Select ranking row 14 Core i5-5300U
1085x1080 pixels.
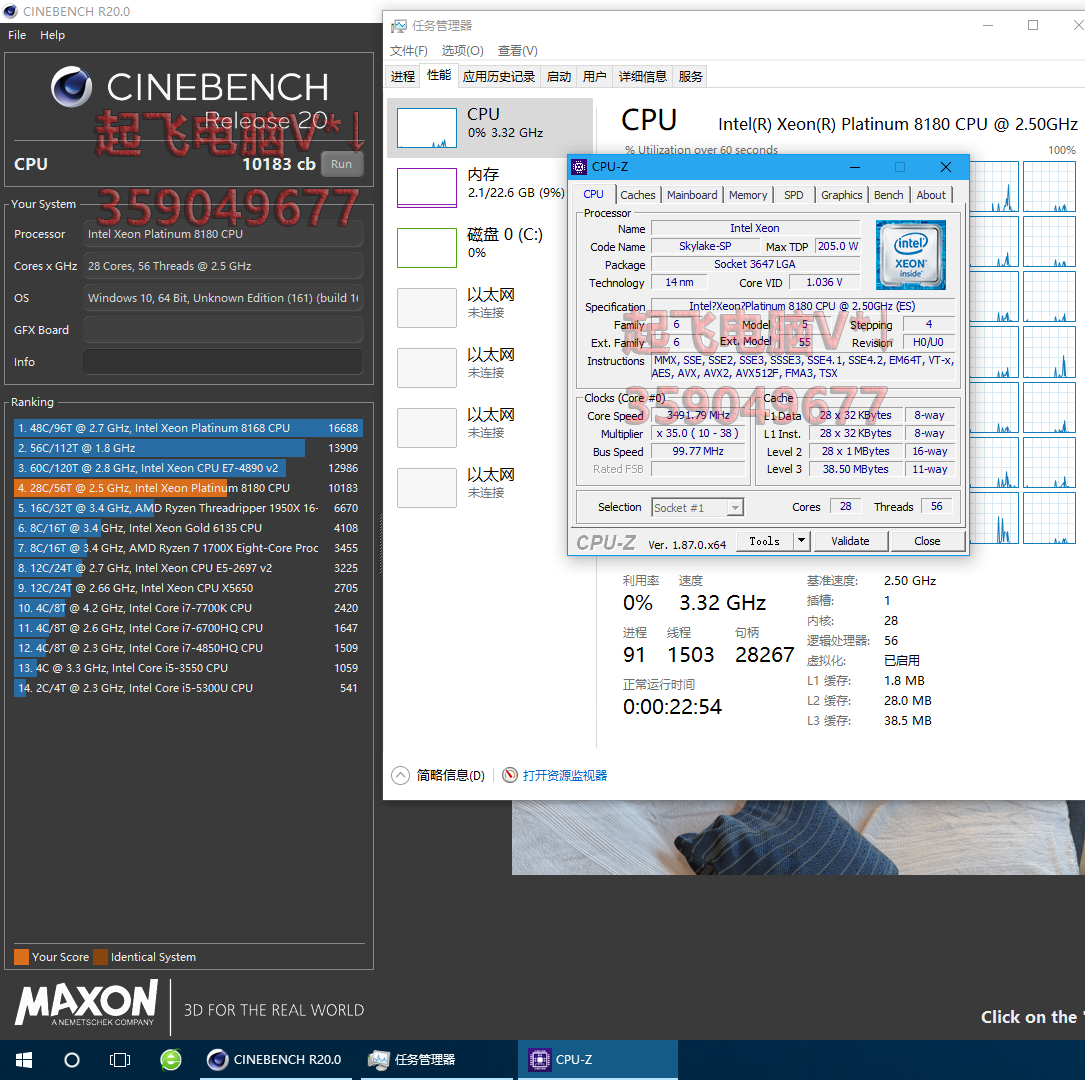click(188, 688)
